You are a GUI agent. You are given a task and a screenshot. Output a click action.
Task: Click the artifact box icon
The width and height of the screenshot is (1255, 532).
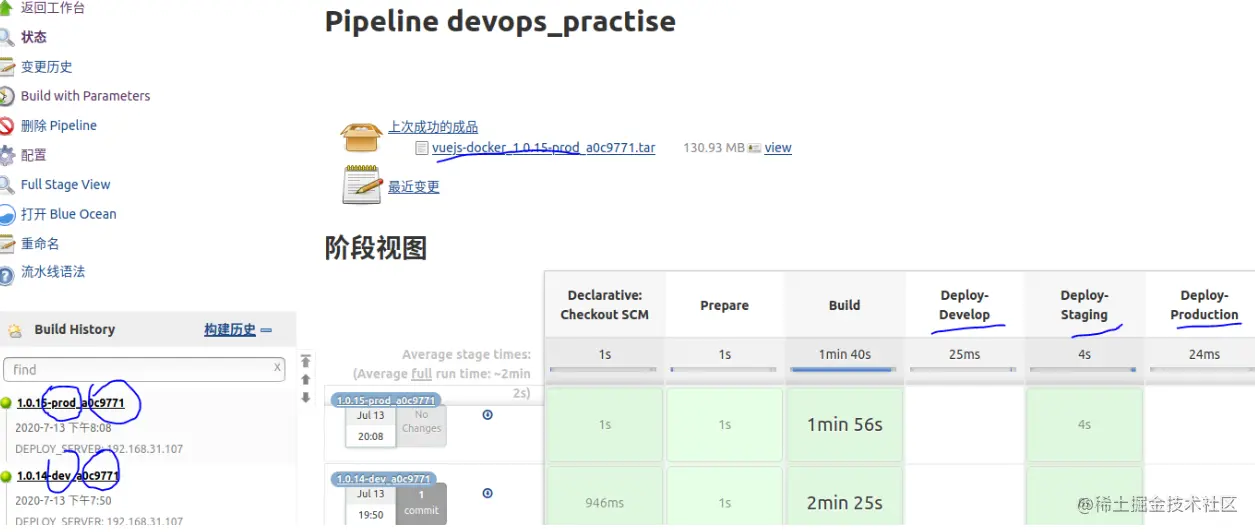[x=361, y=139]
